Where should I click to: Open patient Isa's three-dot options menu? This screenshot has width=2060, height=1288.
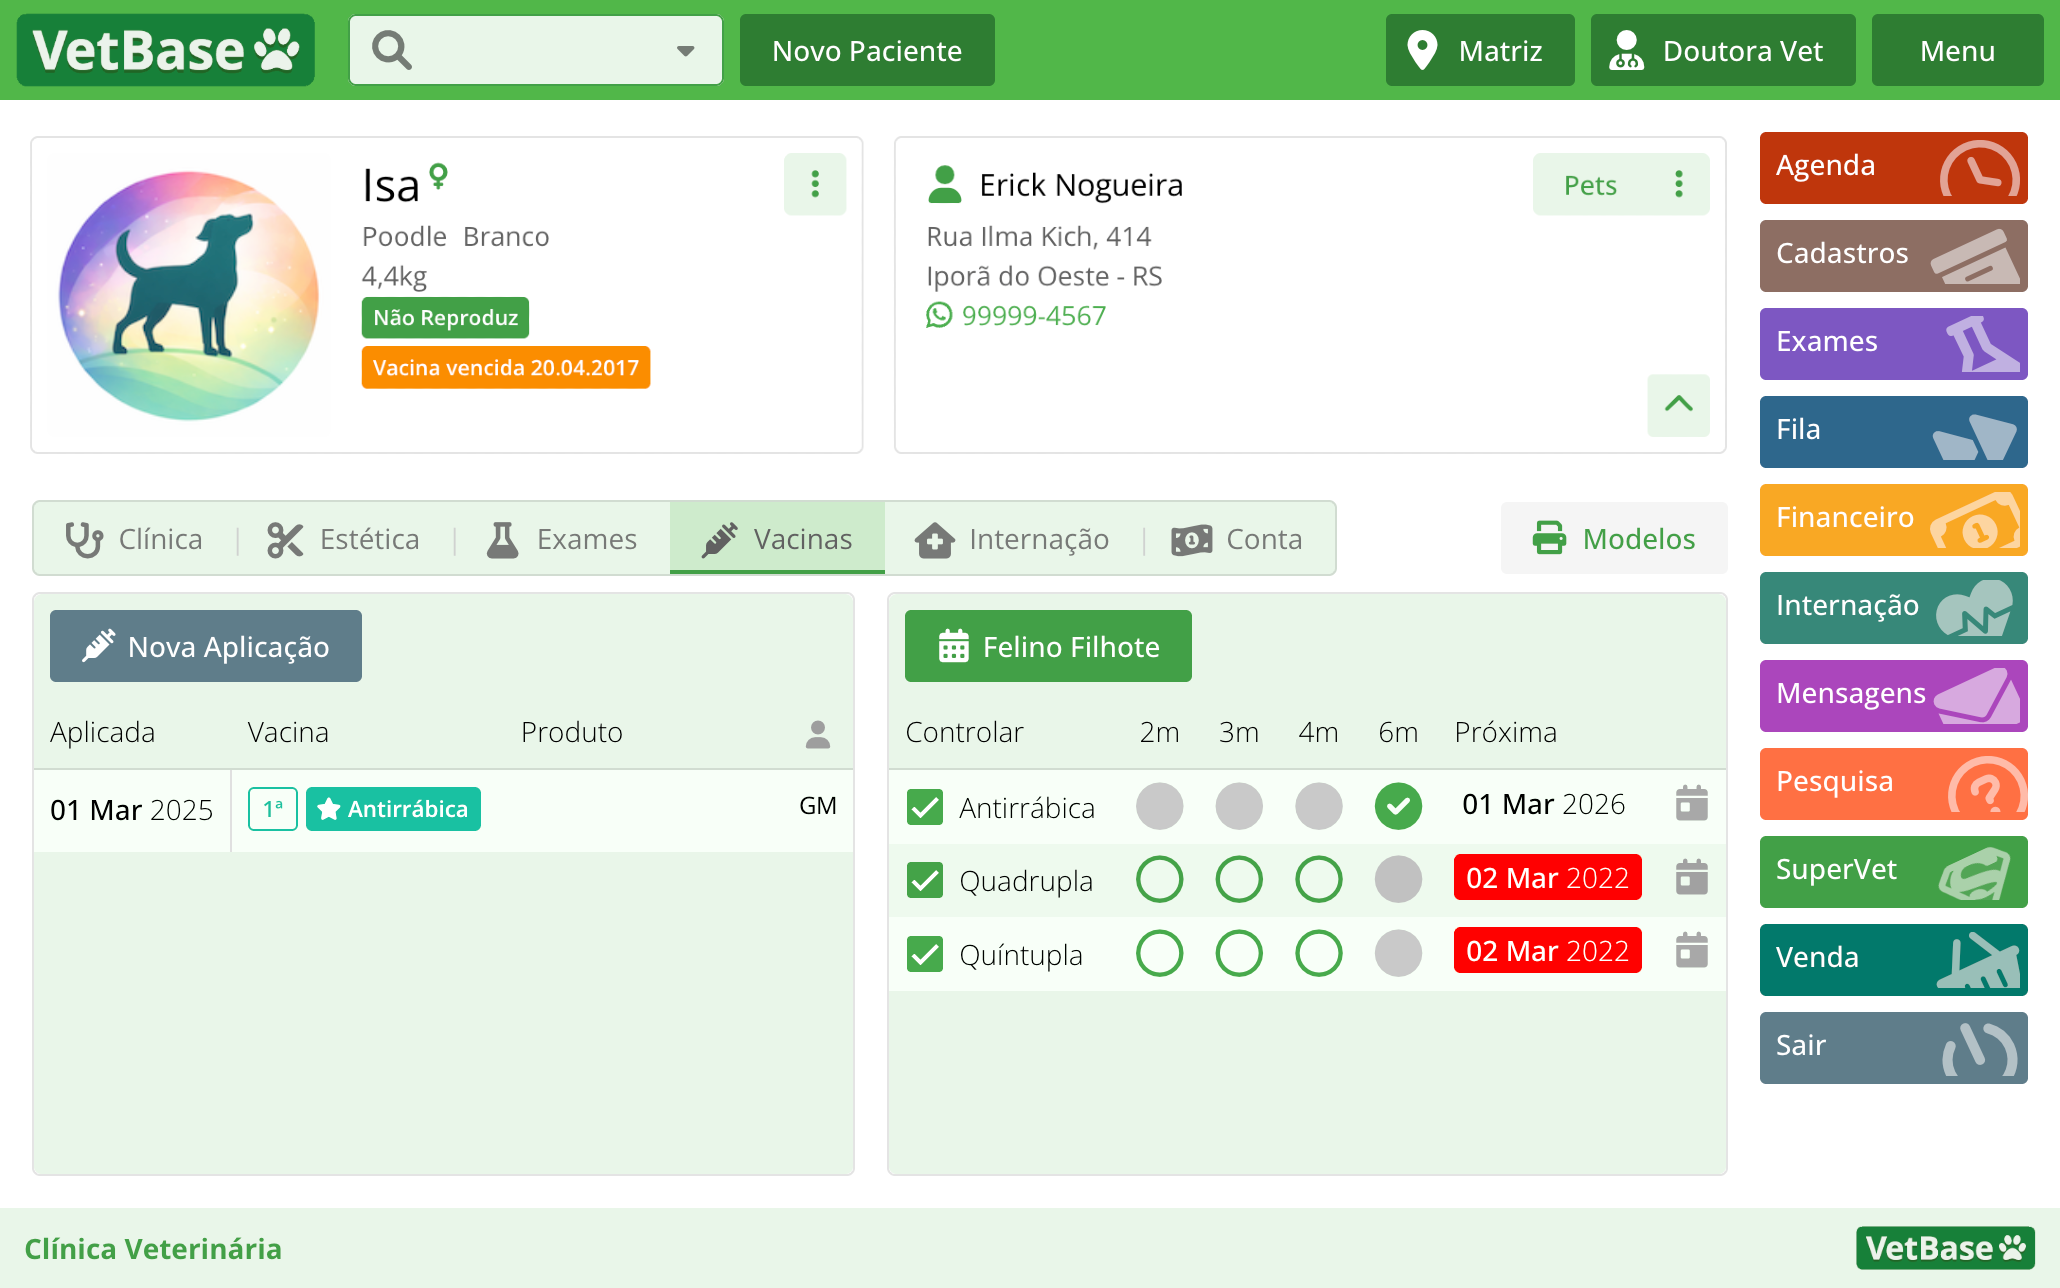815,184
